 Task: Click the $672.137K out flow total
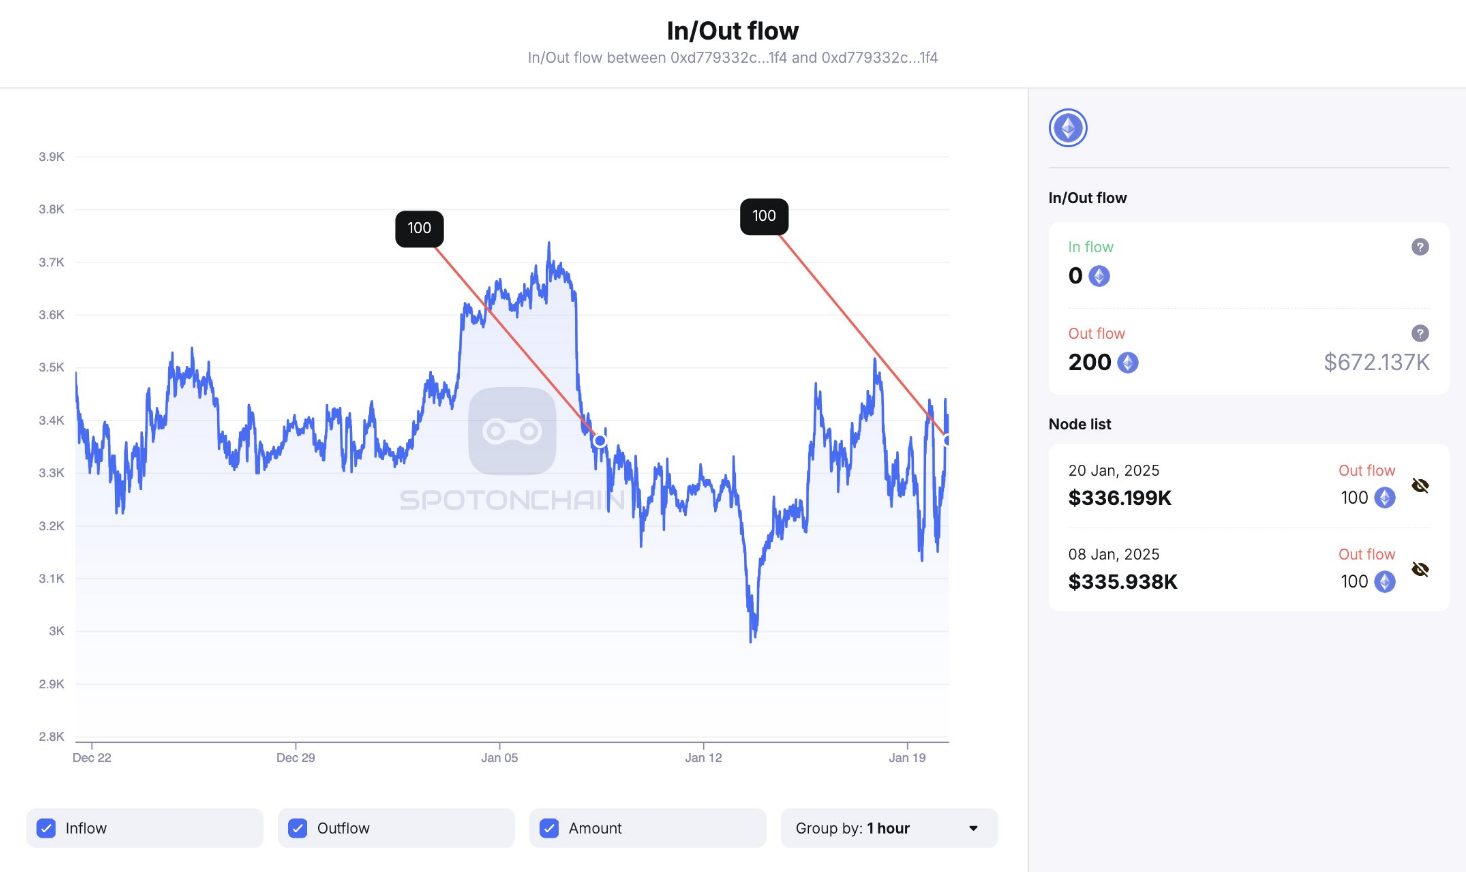1376,363
